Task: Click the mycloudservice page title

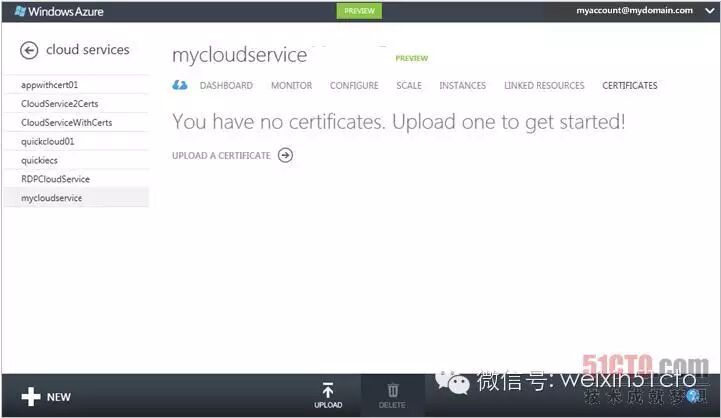Action: pos(239,55)
